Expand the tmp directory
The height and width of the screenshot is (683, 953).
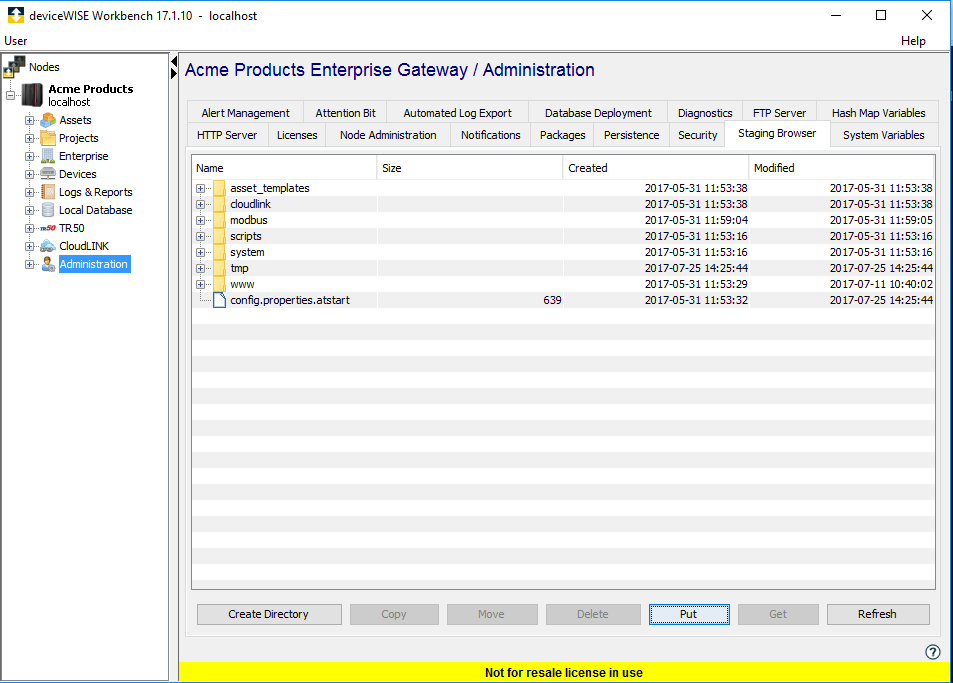[201, 268]
